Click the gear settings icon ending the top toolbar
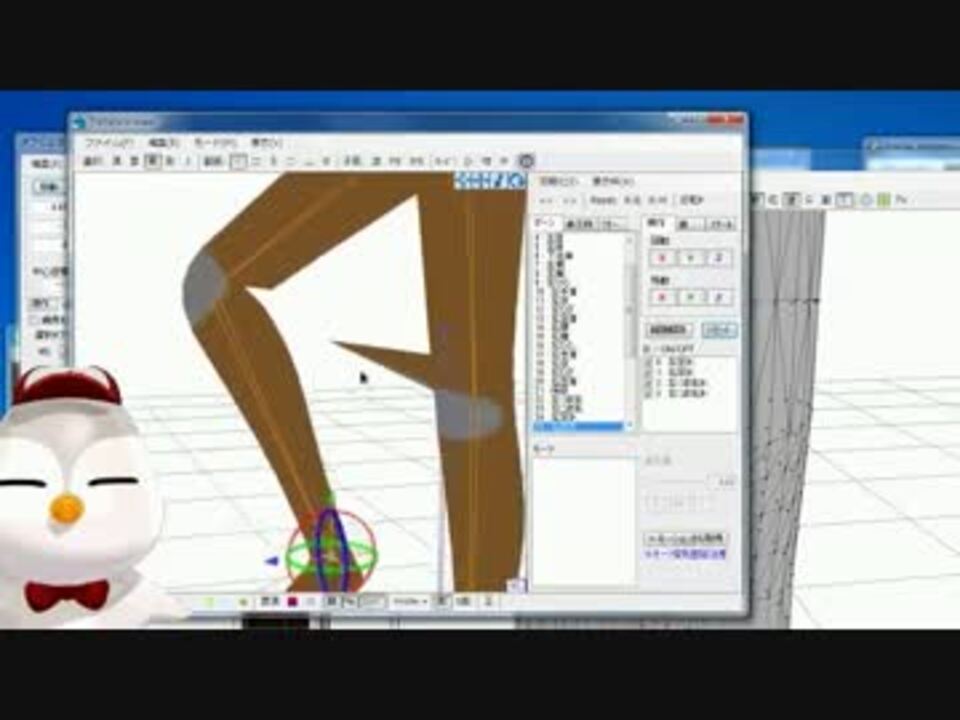This screenshot has width=960, height=720. 526,161
